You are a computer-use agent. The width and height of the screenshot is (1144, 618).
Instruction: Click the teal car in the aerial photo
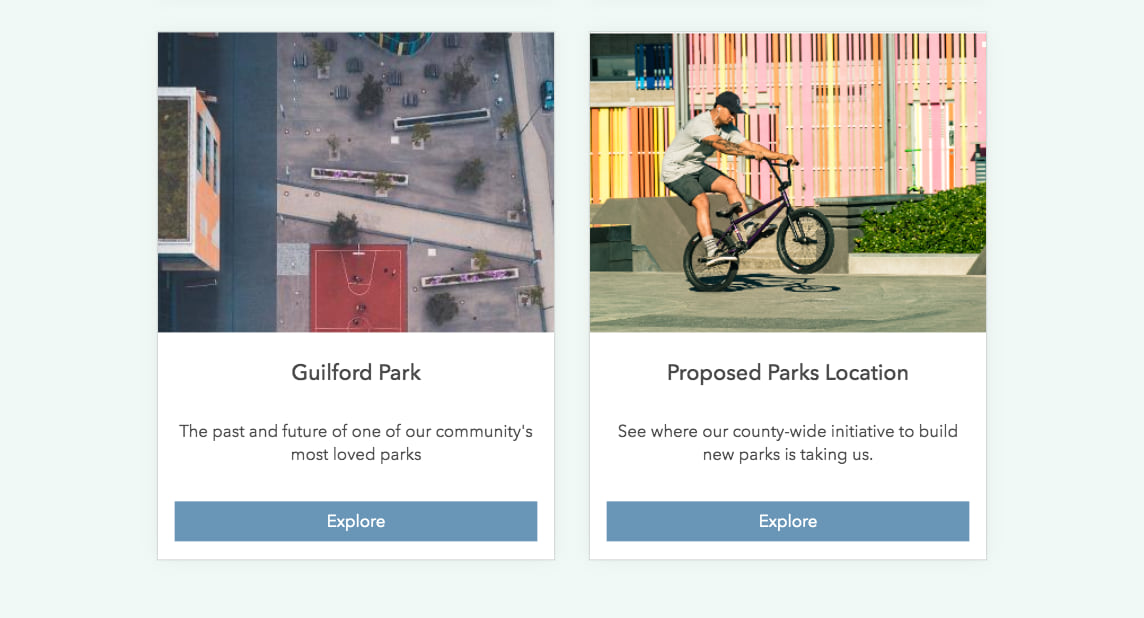(546, 95)
